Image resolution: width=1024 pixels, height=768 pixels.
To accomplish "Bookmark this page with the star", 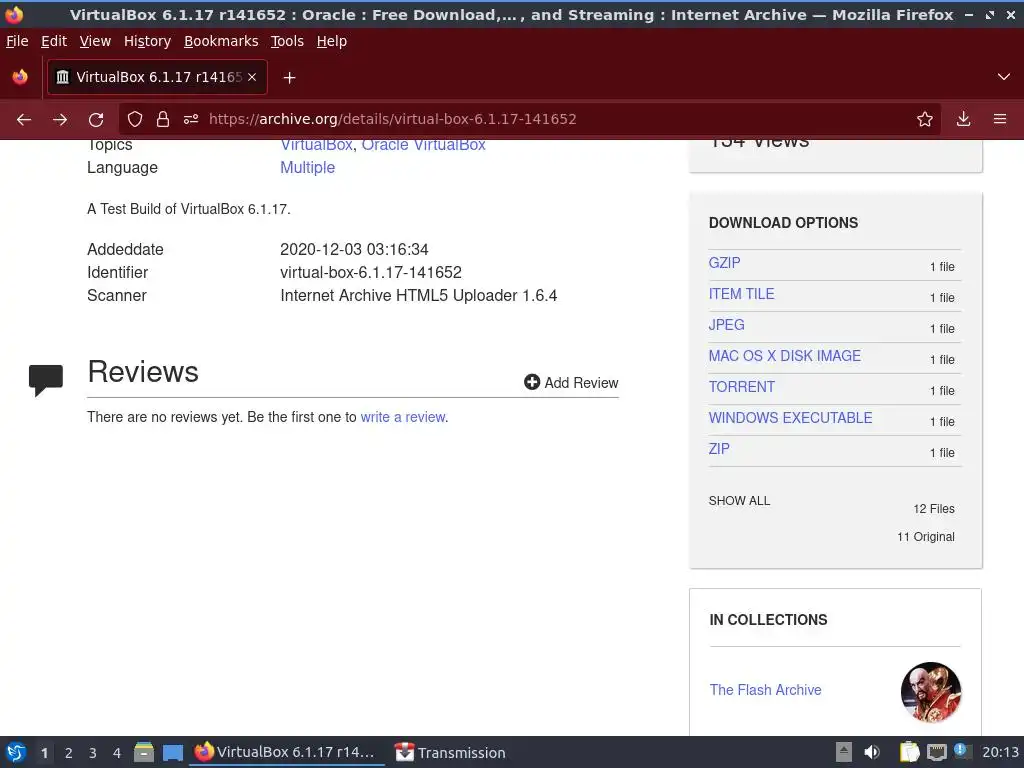I will [925, 120].
